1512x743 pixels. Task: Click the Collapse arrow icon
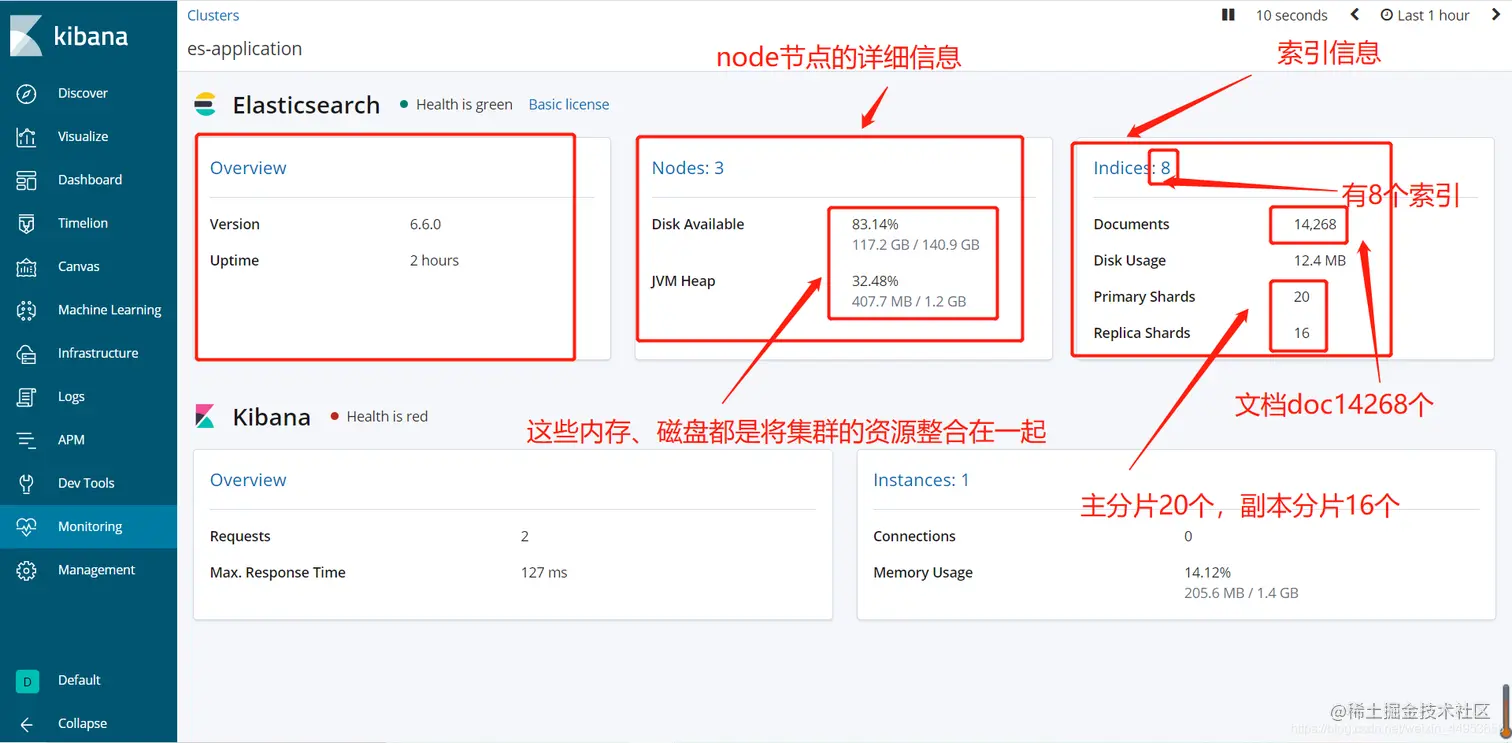pyautogui.click(x=27, y=724)
